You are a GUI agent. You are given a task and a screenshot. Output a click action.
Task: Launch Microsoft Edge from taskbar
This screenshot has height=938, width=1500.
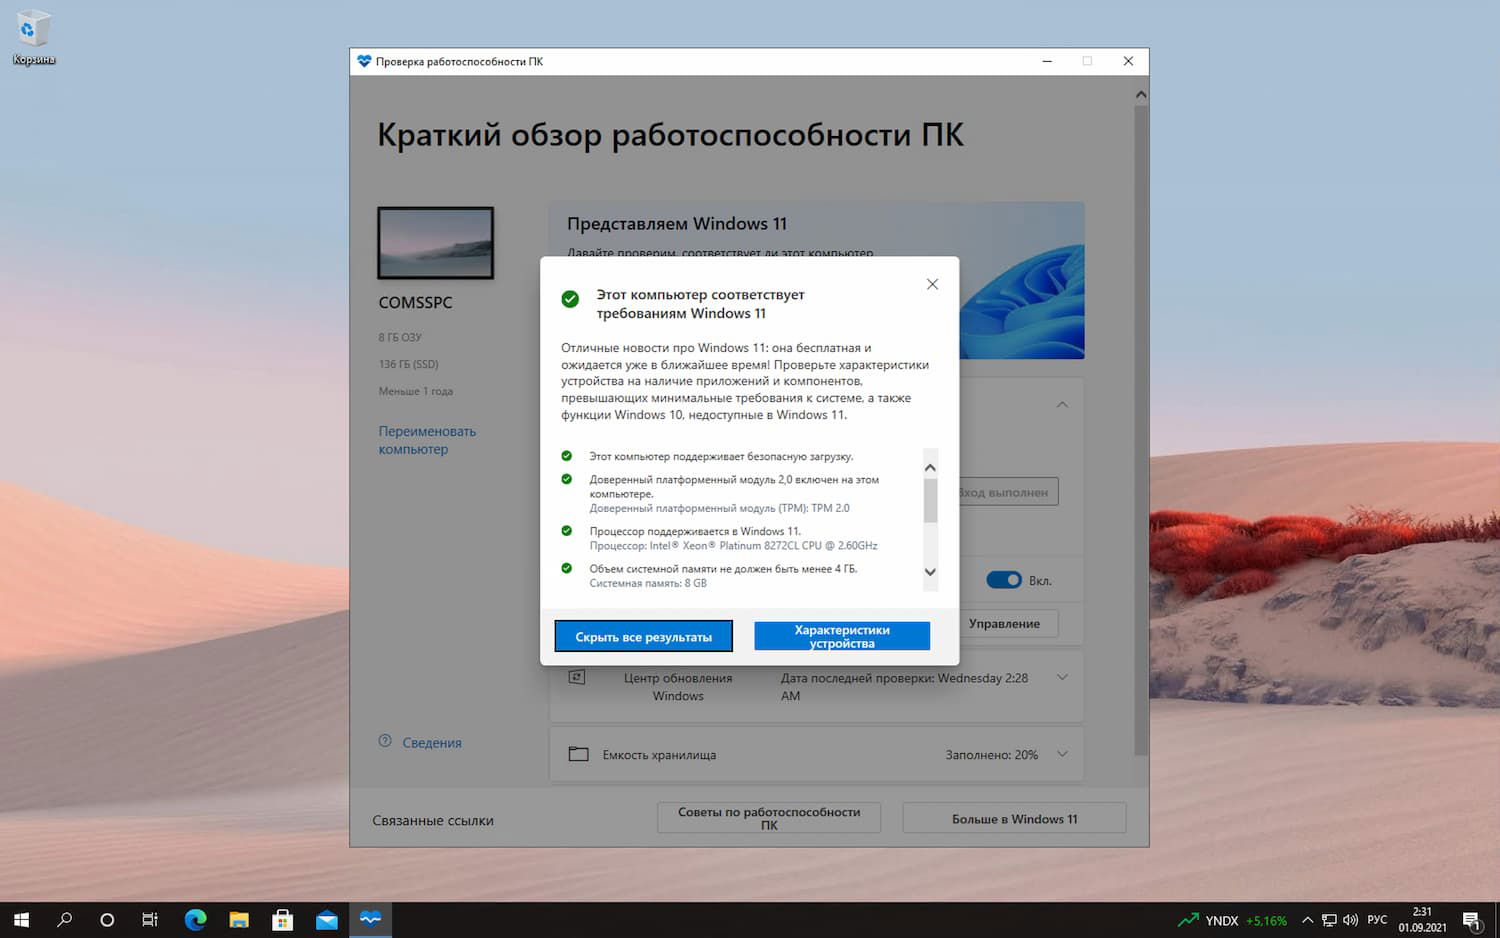click(x=196, y=920)
